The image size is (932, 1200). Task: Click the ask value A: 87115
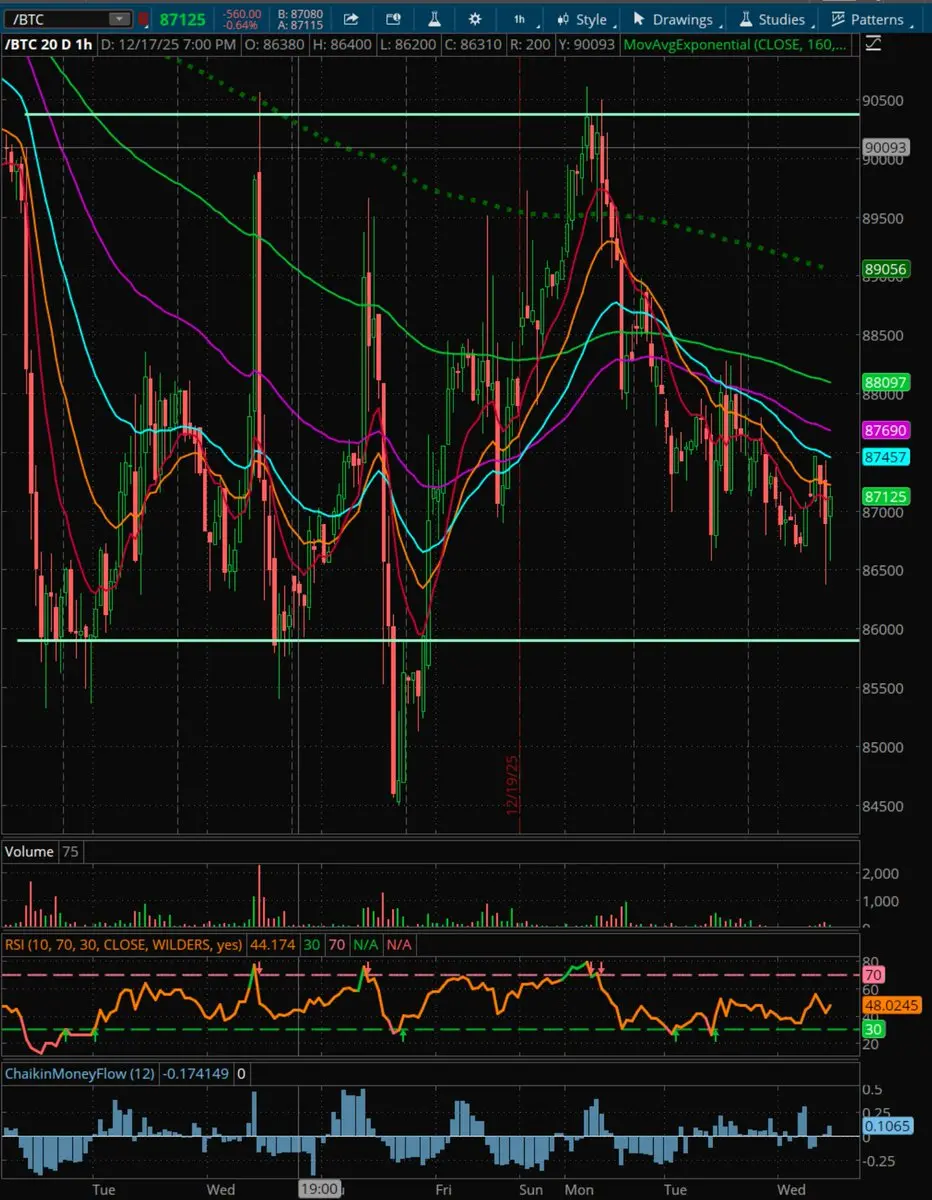coord(300,25)
